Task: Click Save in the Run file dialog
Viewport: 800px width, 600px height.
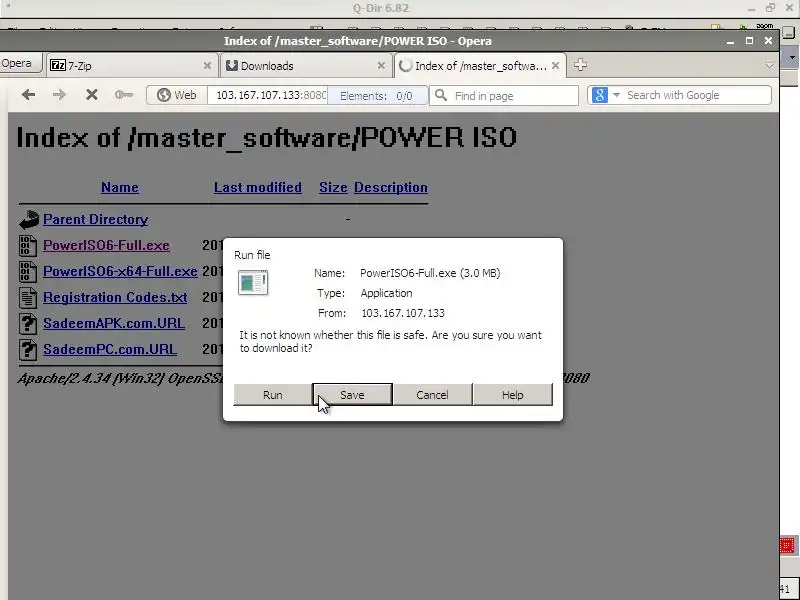Action: pyautogui.click(x=352, y=395)
